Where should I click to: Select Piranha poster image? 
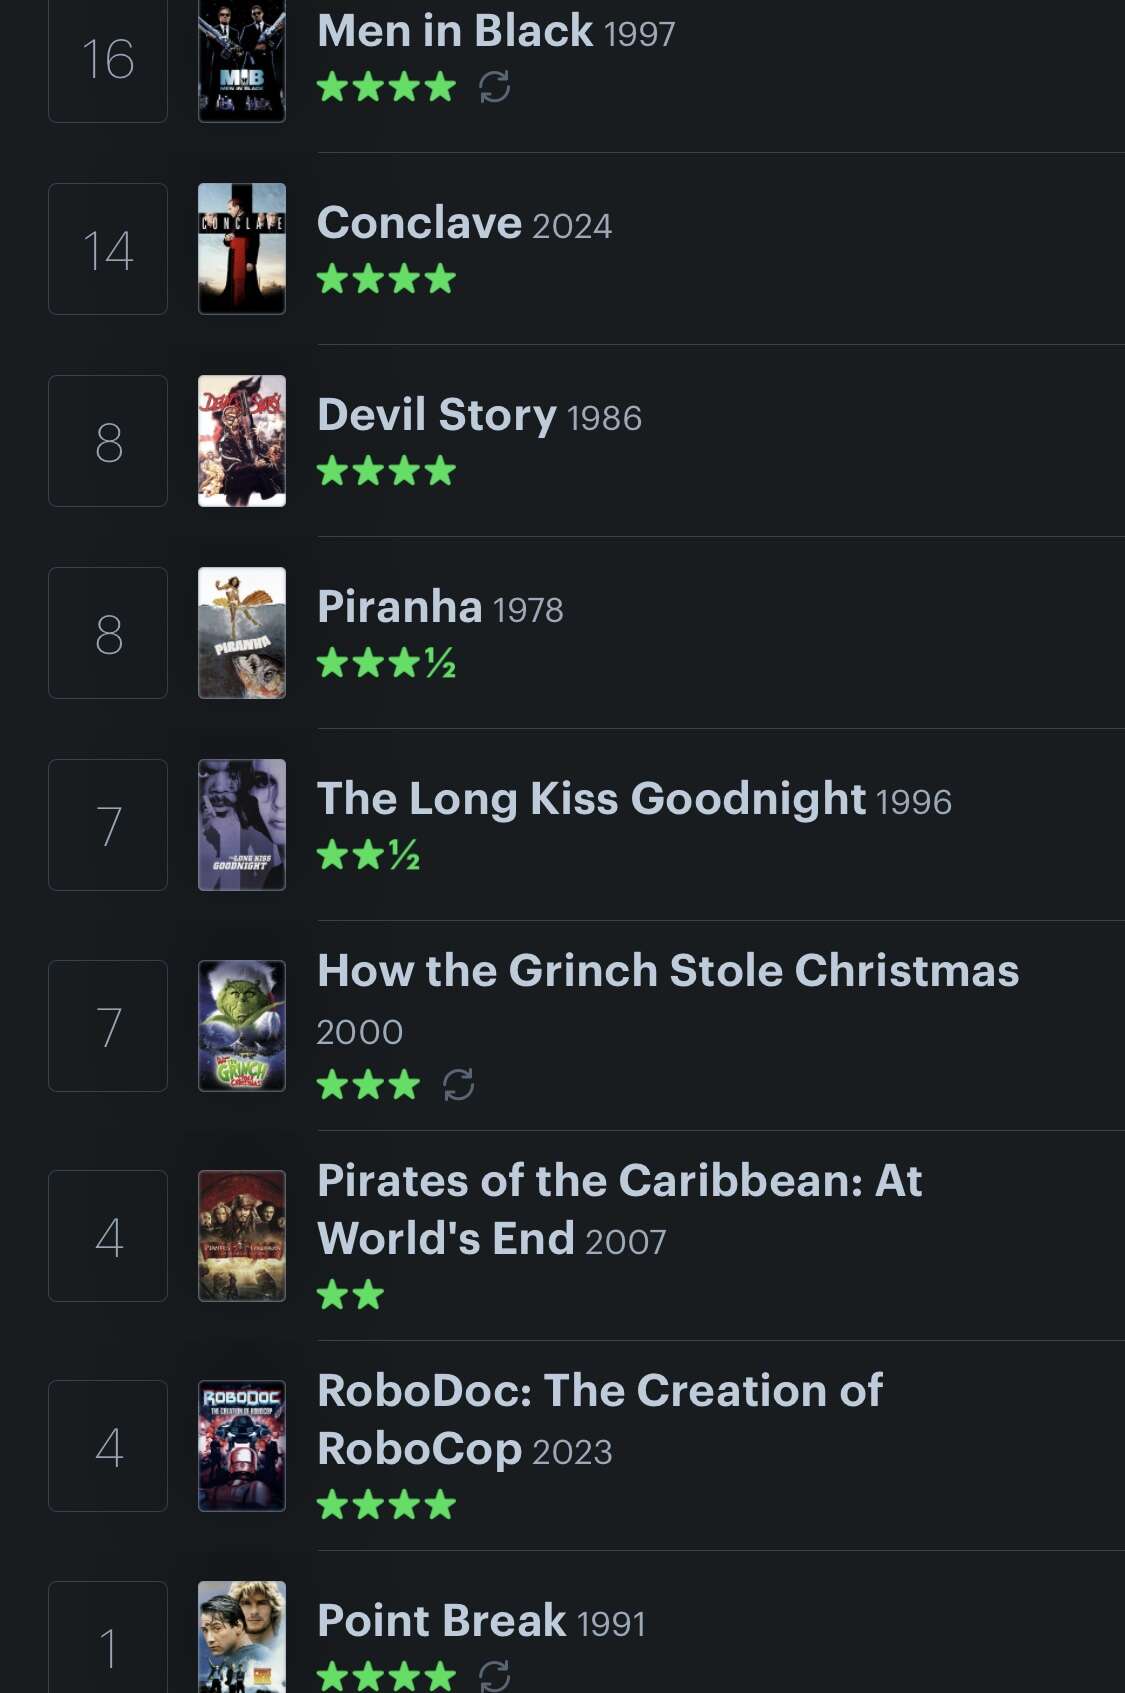point(242,633)
